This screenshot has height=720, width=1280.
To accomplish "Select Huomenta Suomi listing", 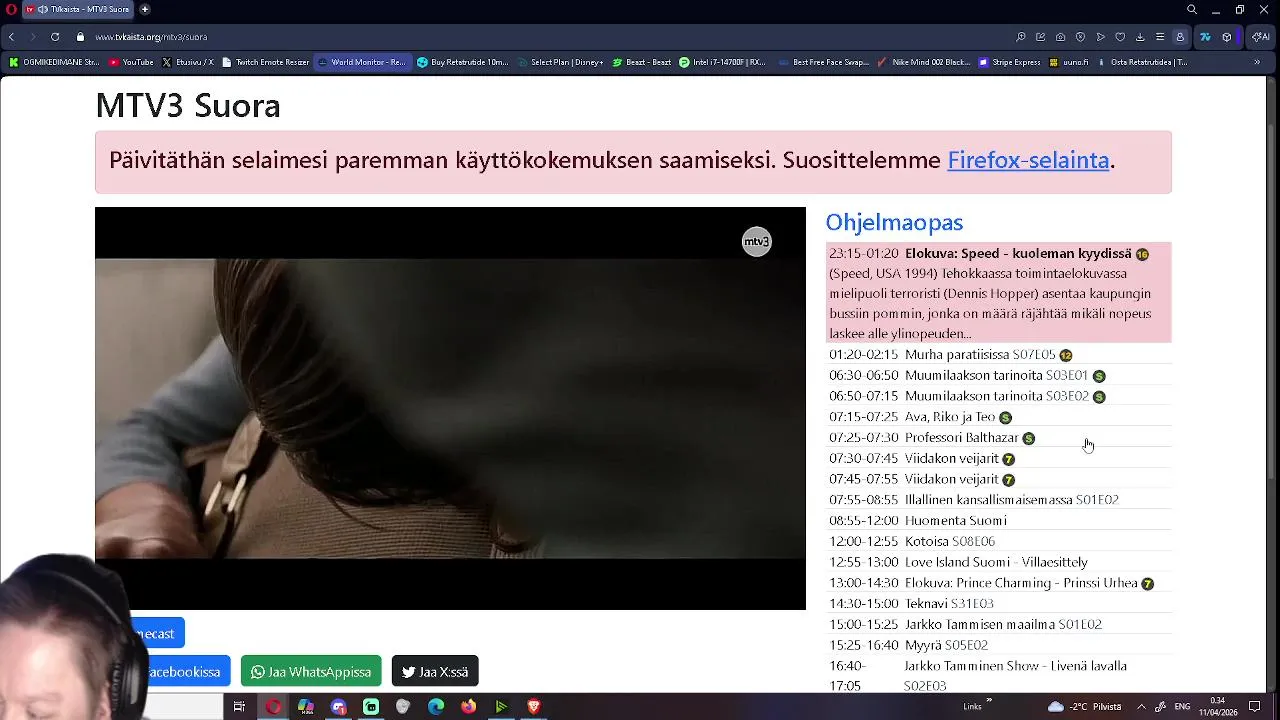I will click(999, 520).
